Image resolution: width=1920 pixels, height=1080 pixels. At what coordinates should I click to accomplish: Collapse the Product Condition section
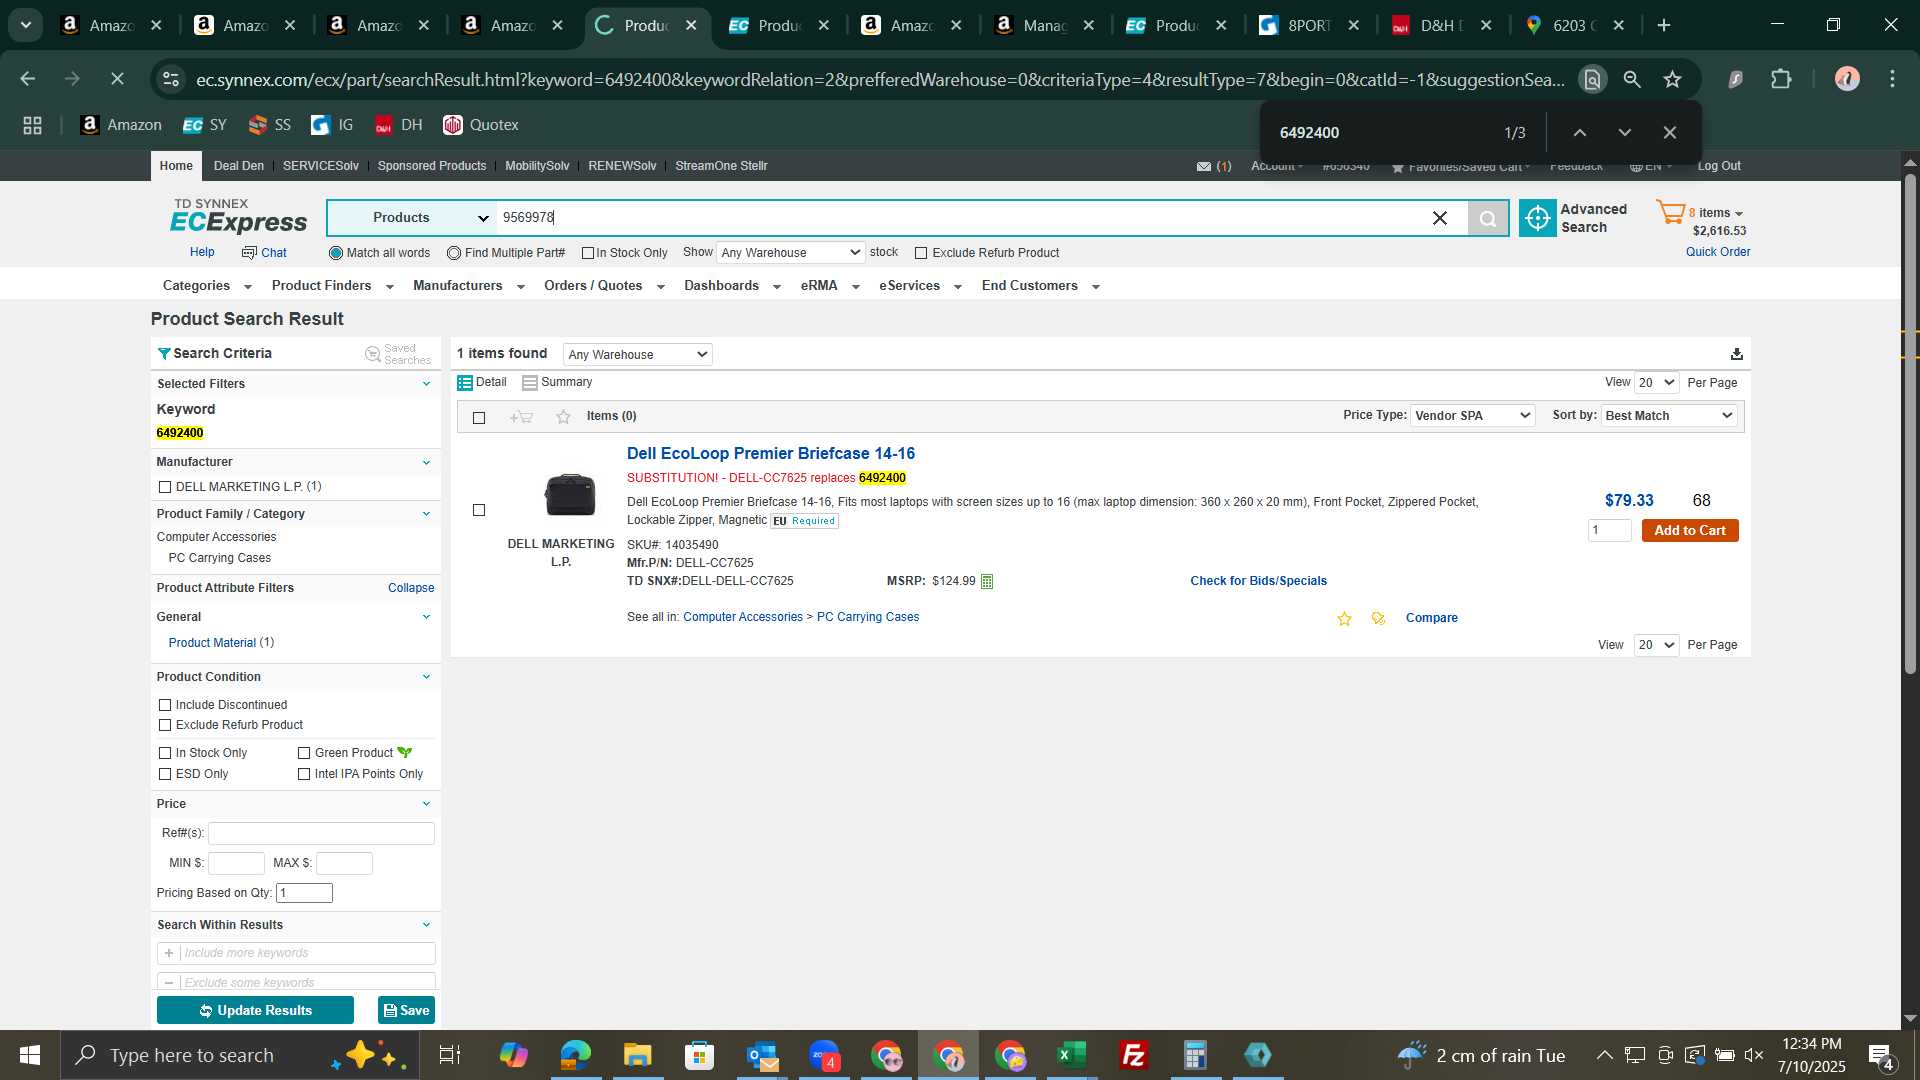[426, 677]
